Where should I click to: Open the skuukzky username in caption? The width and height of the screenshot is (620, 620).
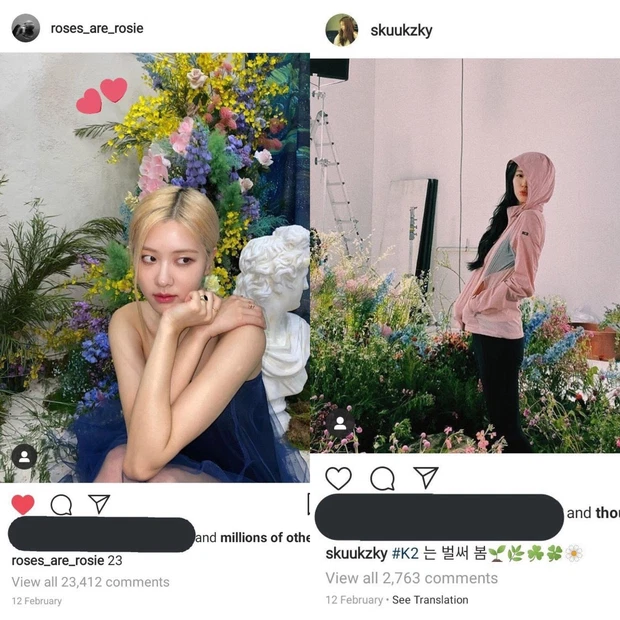click(x=356, y=554)
